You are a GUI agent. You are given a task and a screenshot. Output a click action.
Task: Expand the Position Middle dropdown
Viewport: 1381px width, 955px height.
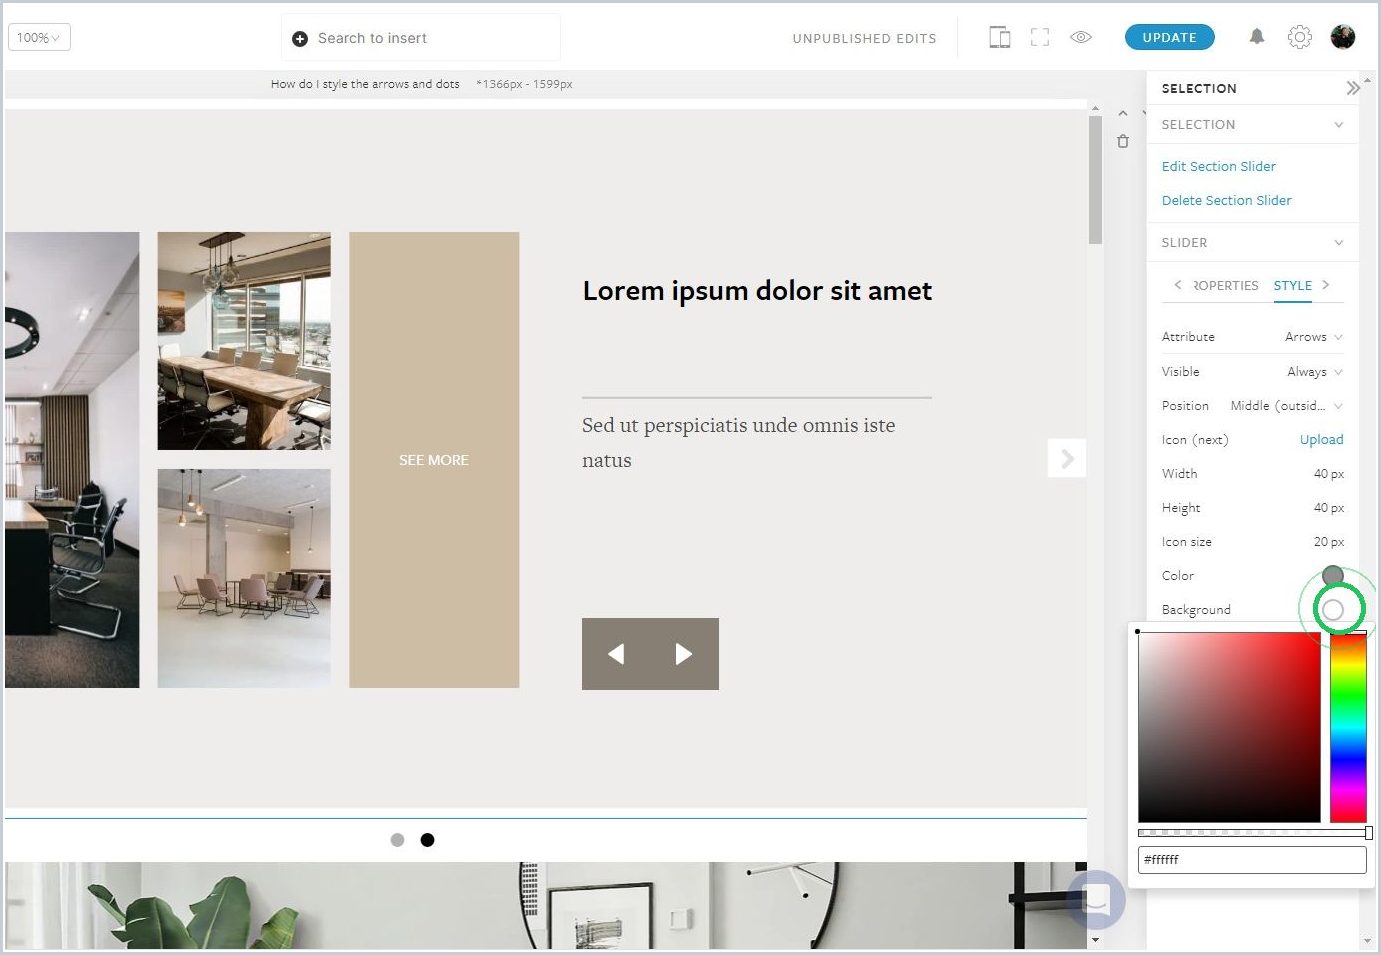(1286, 405)
